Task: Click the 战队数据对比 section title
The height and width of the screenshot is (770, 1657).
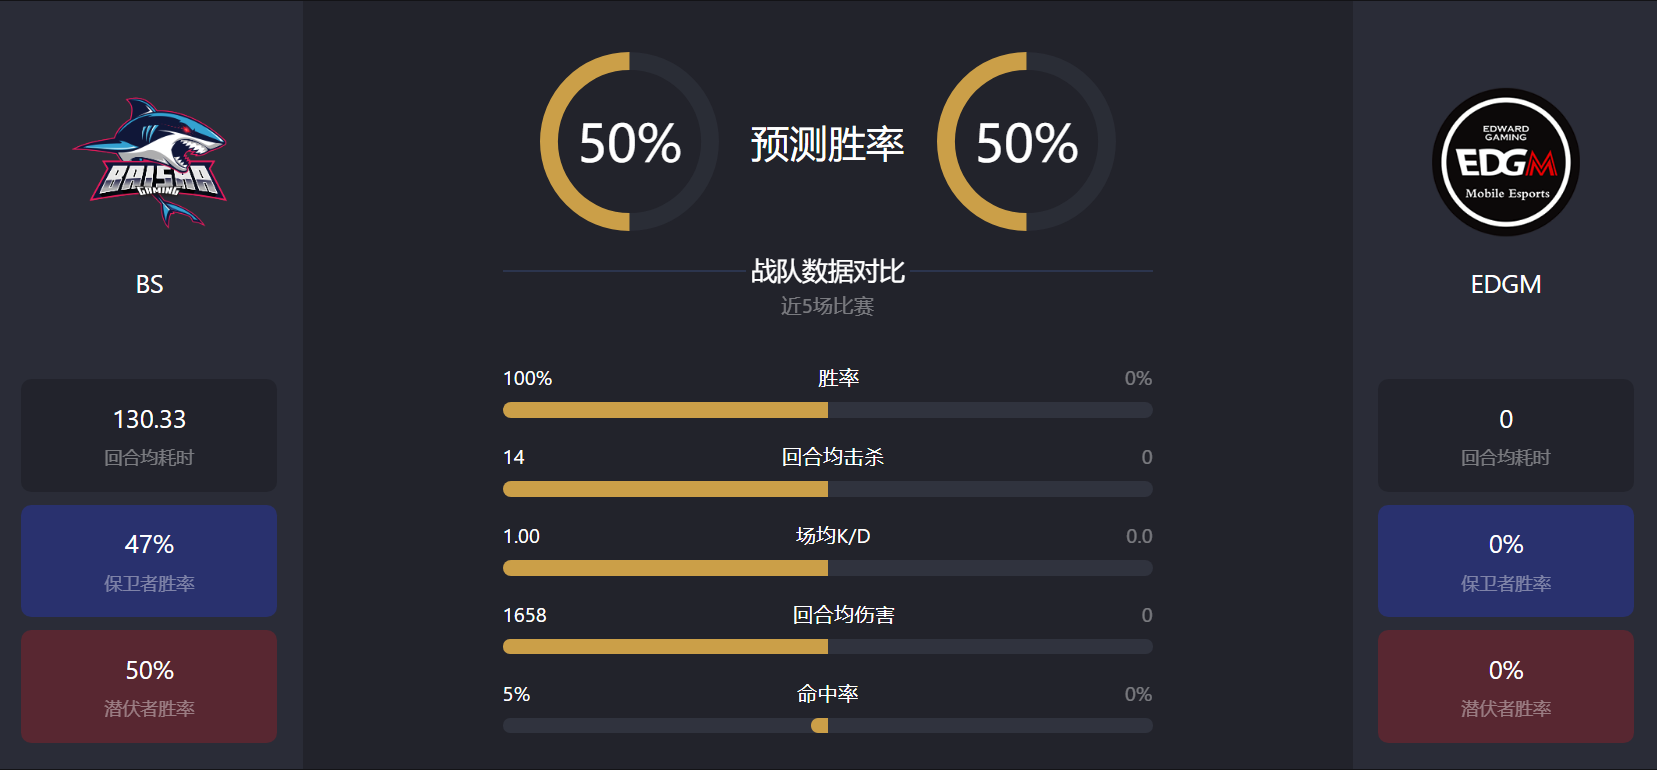Action: [x=828, y=271]
